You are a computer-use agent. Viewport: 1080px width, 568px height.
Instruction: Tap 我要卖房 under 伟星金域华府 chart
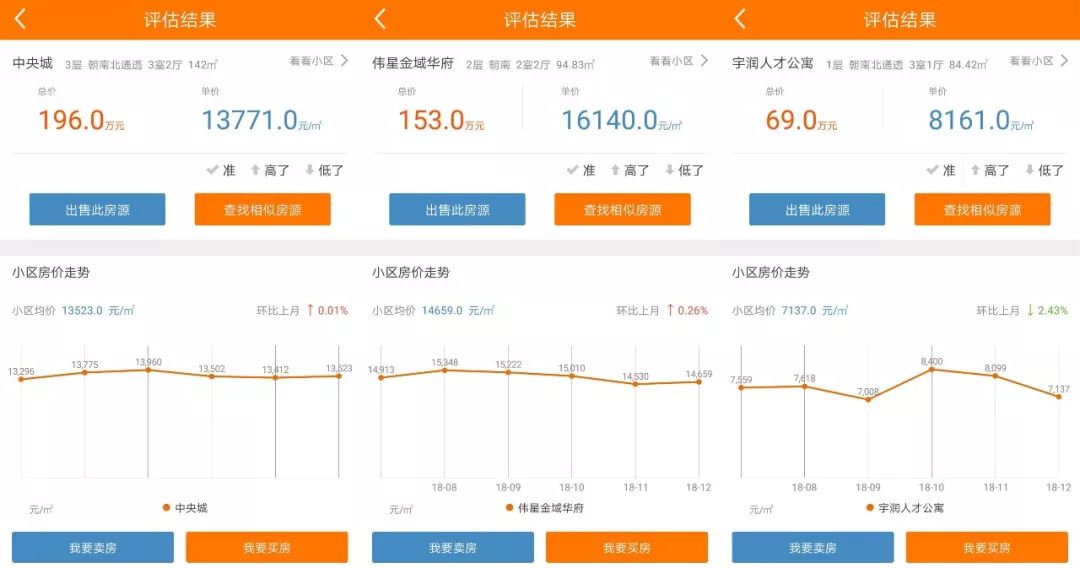(x=453, y=547)
